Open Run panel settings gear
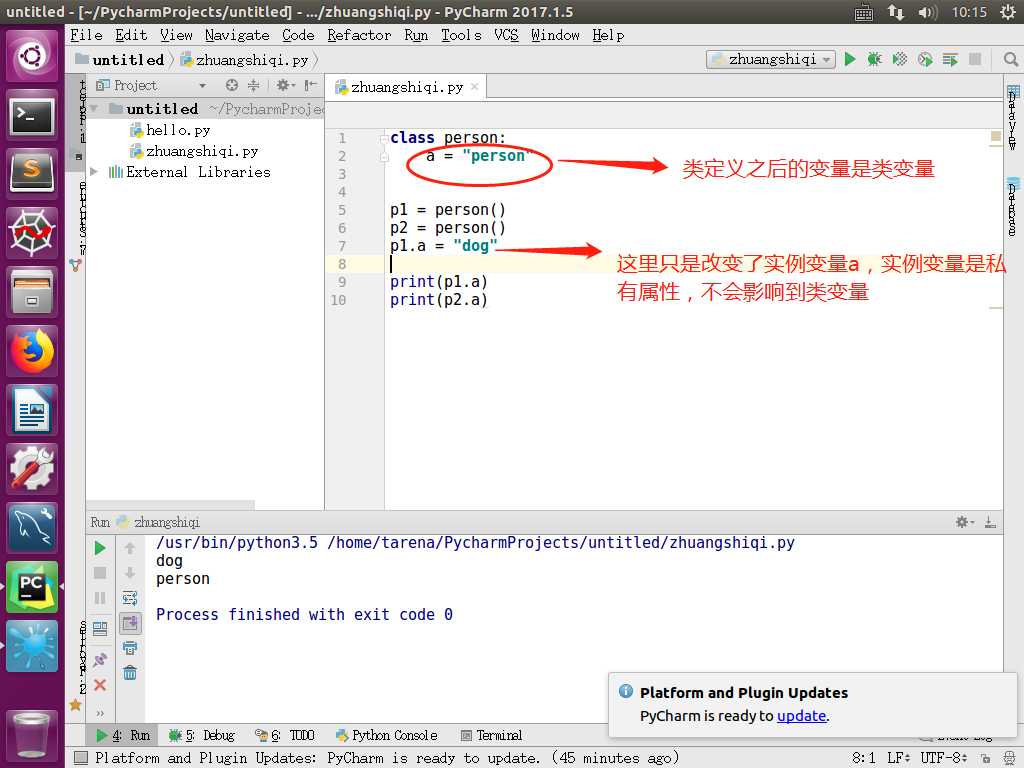 pyautogui.click(x=964, y=522)
